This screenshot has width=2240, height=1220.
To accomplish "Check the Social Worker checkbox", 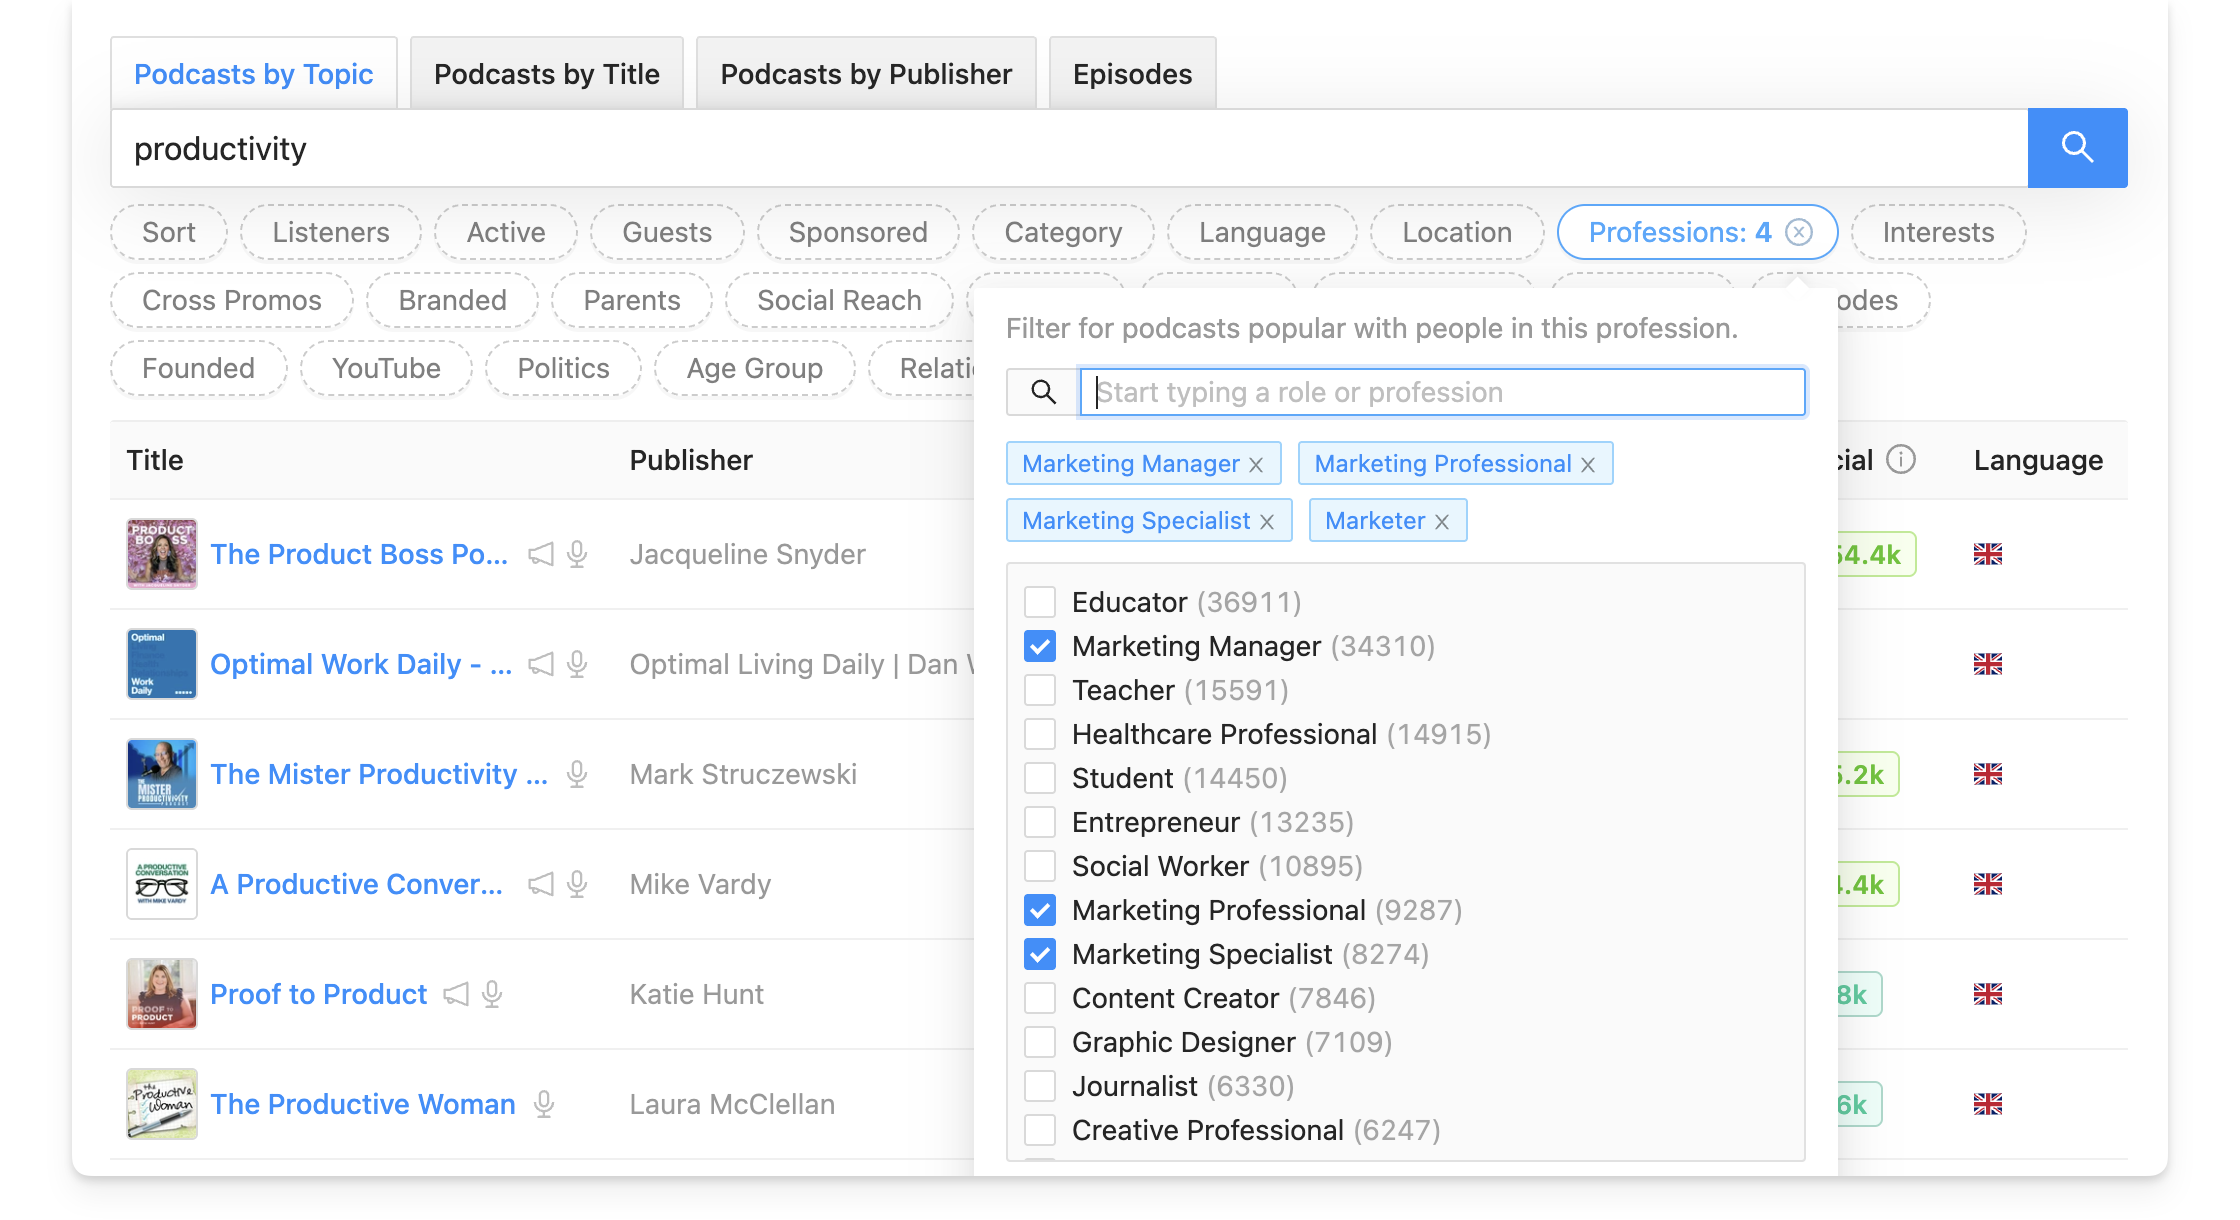I will pos(1040,866).
